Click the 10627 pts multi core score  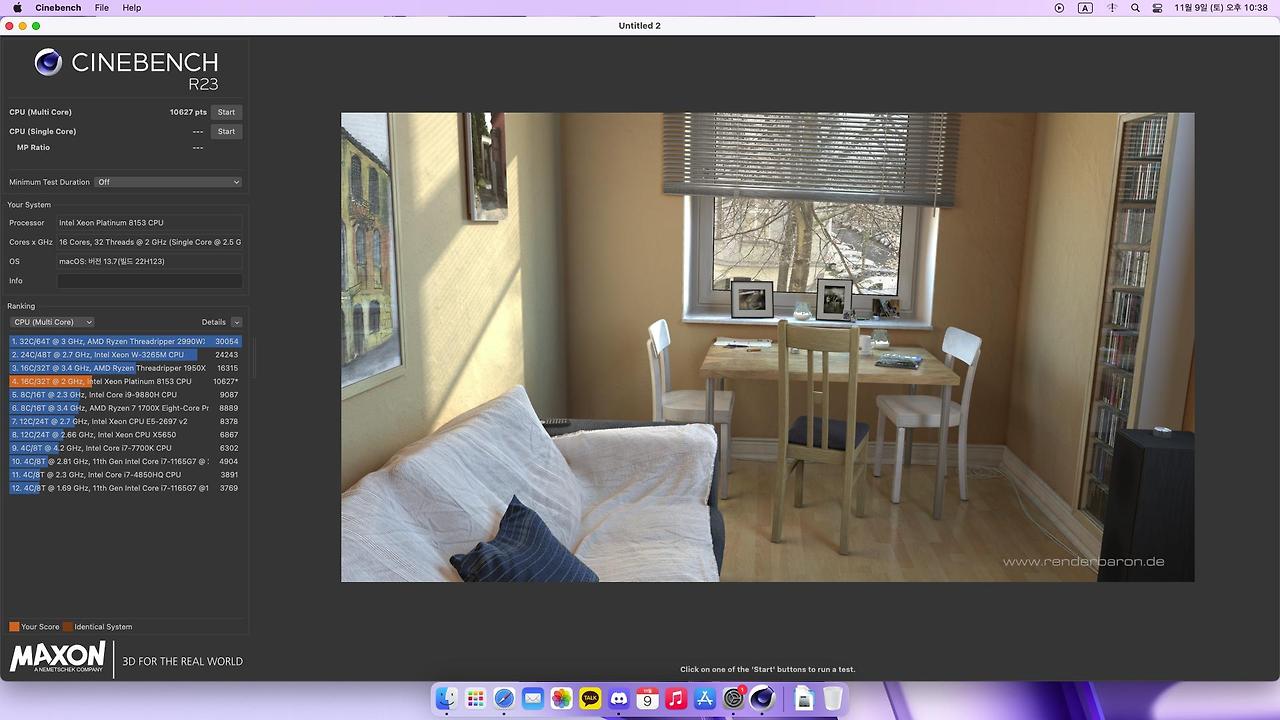(x=188, y=112)
